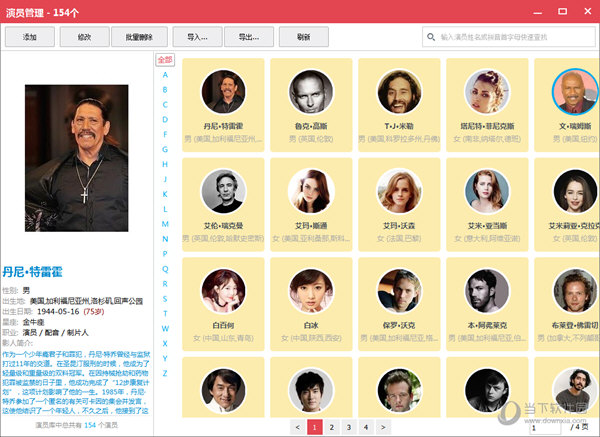Select the 布莱登·弗雷切 actor card
Image resolution: width=600 pixels, height=437 pixels.
[x=567, y=304]
